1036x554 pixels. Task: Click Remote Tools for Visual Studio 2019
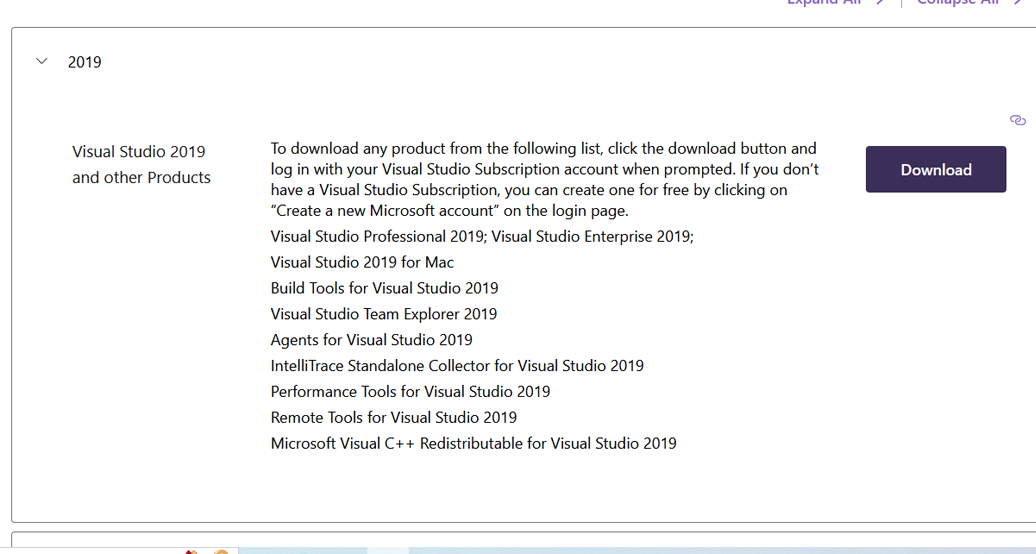click(x=393, y=418)
